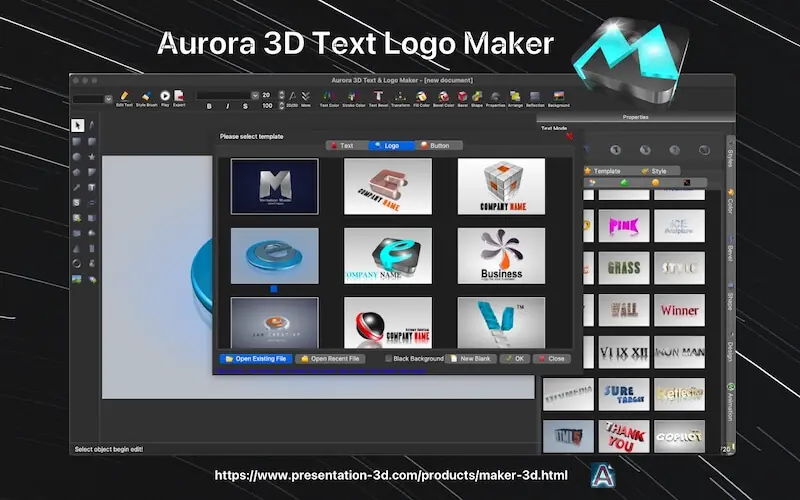Select the 3D text T tool
Viewport: 800px width, 500px height.
coord(92,187)
